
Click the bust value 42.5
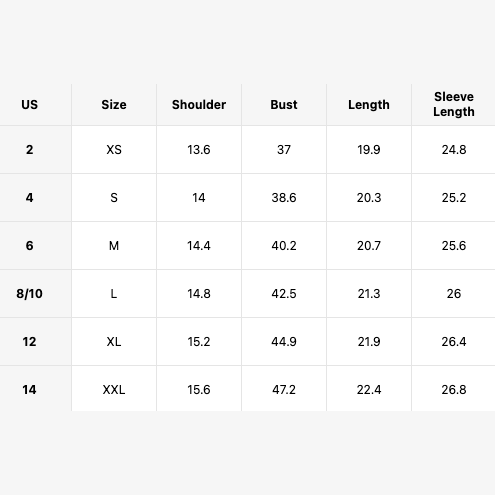click(x=284, y=294)
